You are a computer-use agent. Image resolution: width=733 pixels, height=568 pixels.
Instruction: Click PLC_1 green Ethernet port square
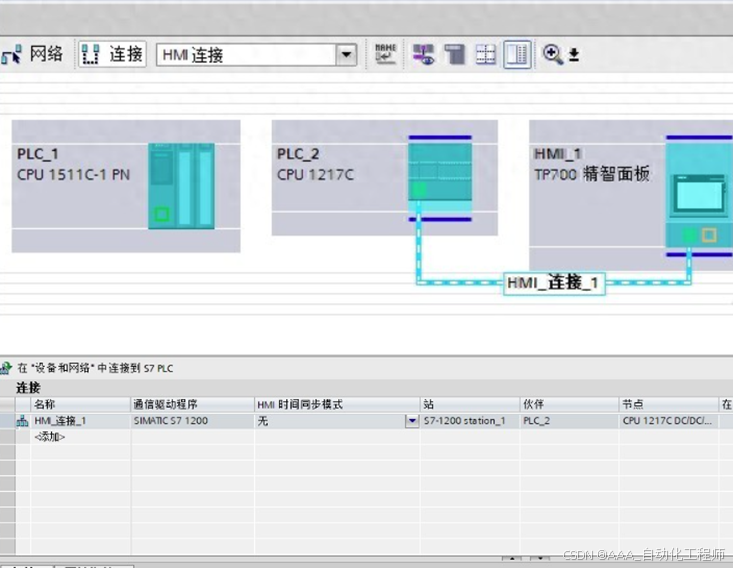(x=162, y=215)
